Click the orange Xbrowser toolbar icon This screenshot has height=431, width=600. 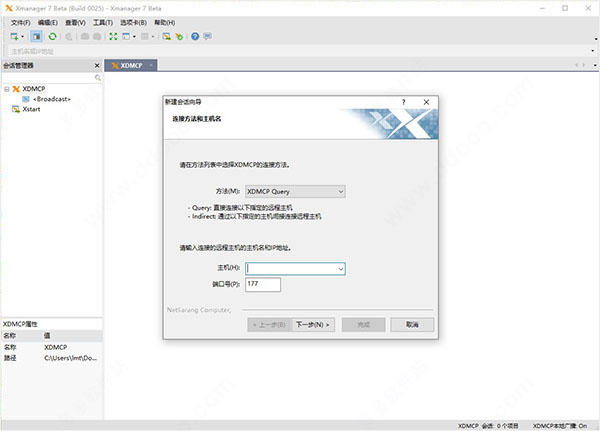pyautogui.click(x=179, y=36)
